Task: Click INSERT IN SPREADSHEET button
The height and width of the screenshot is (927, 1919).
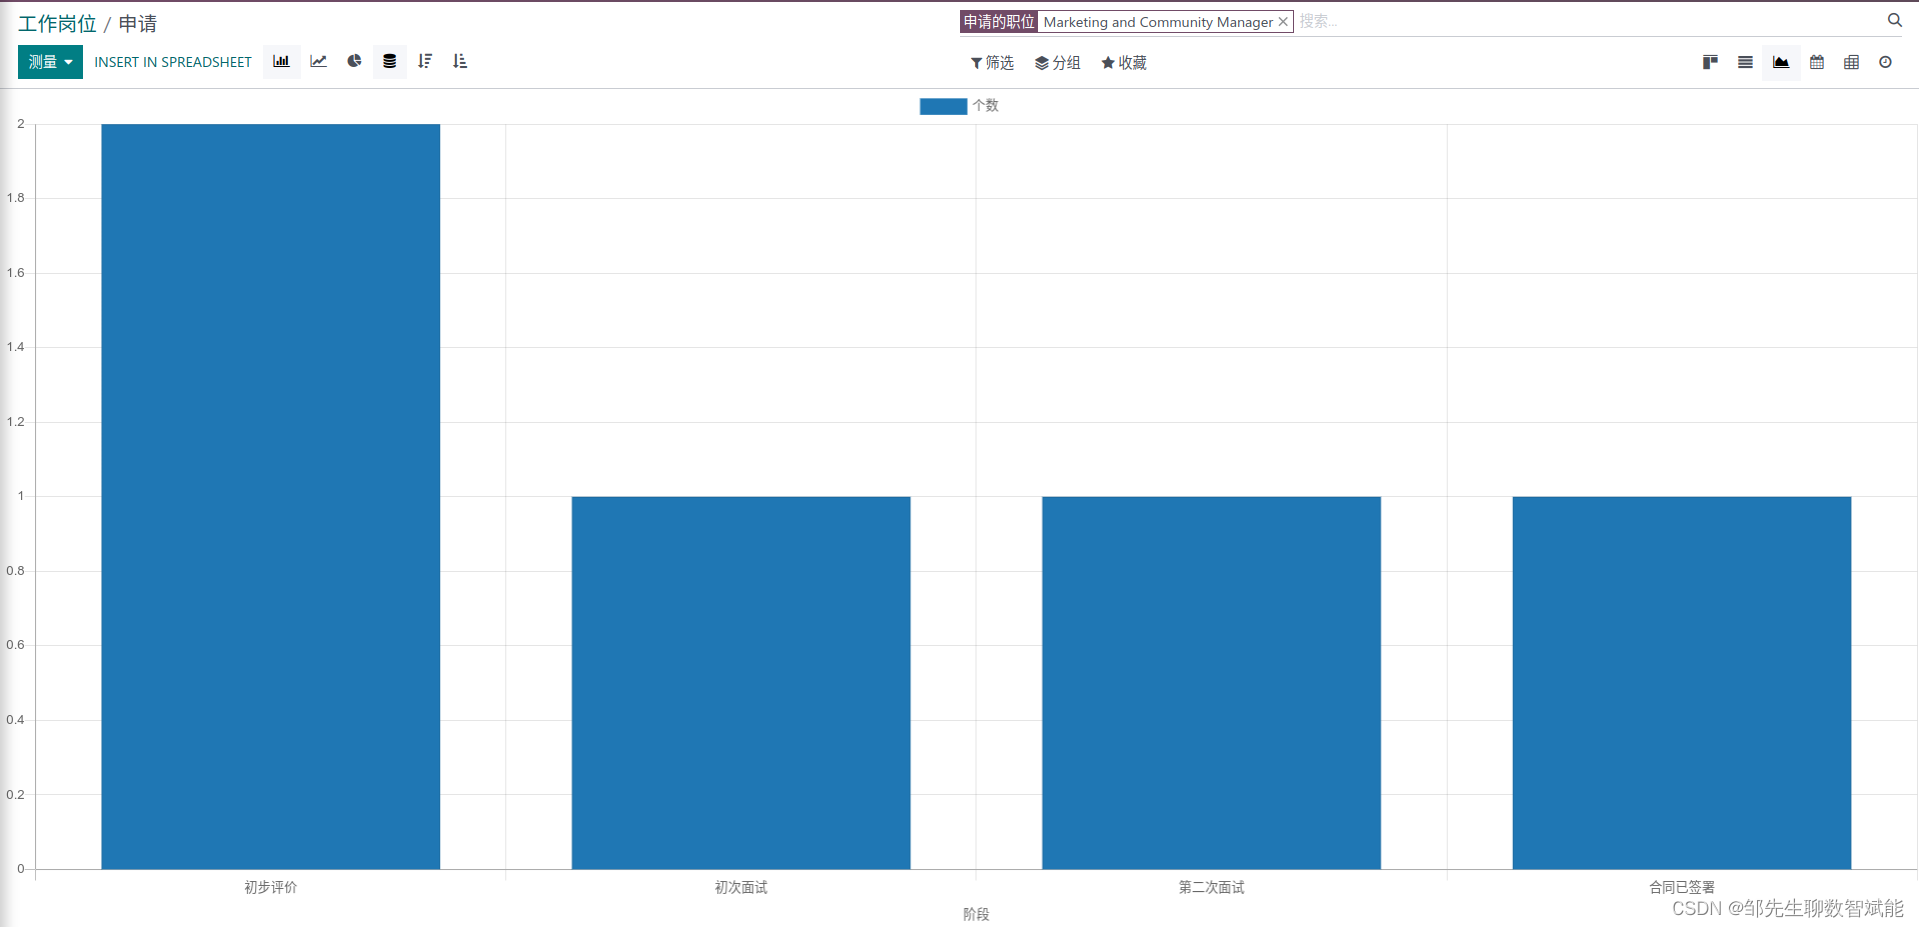Action: coord(173,62)
